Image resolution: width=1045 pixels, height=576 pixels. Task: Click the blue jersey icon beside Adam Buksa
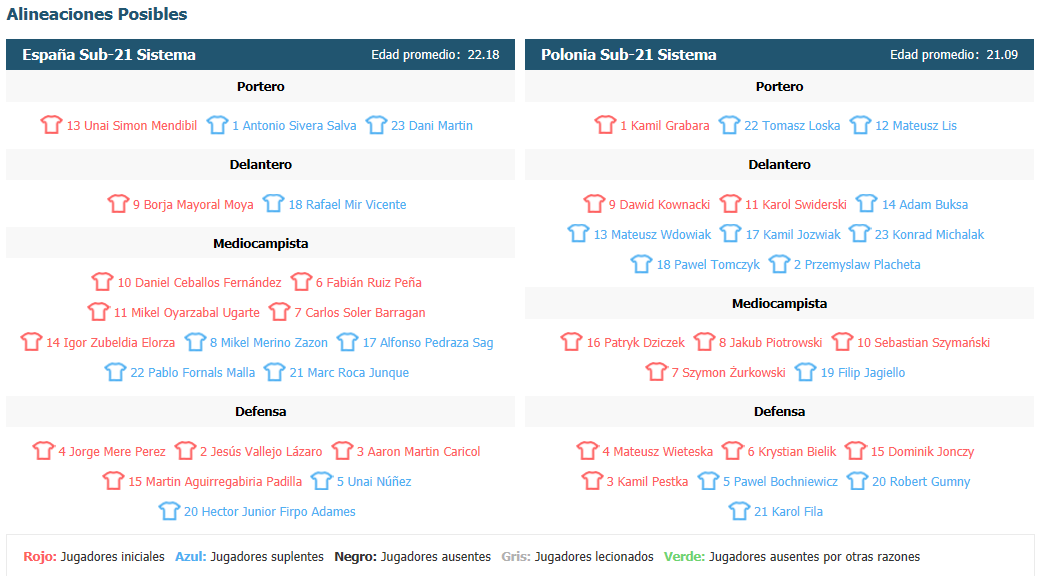click(x=866, y=203)
